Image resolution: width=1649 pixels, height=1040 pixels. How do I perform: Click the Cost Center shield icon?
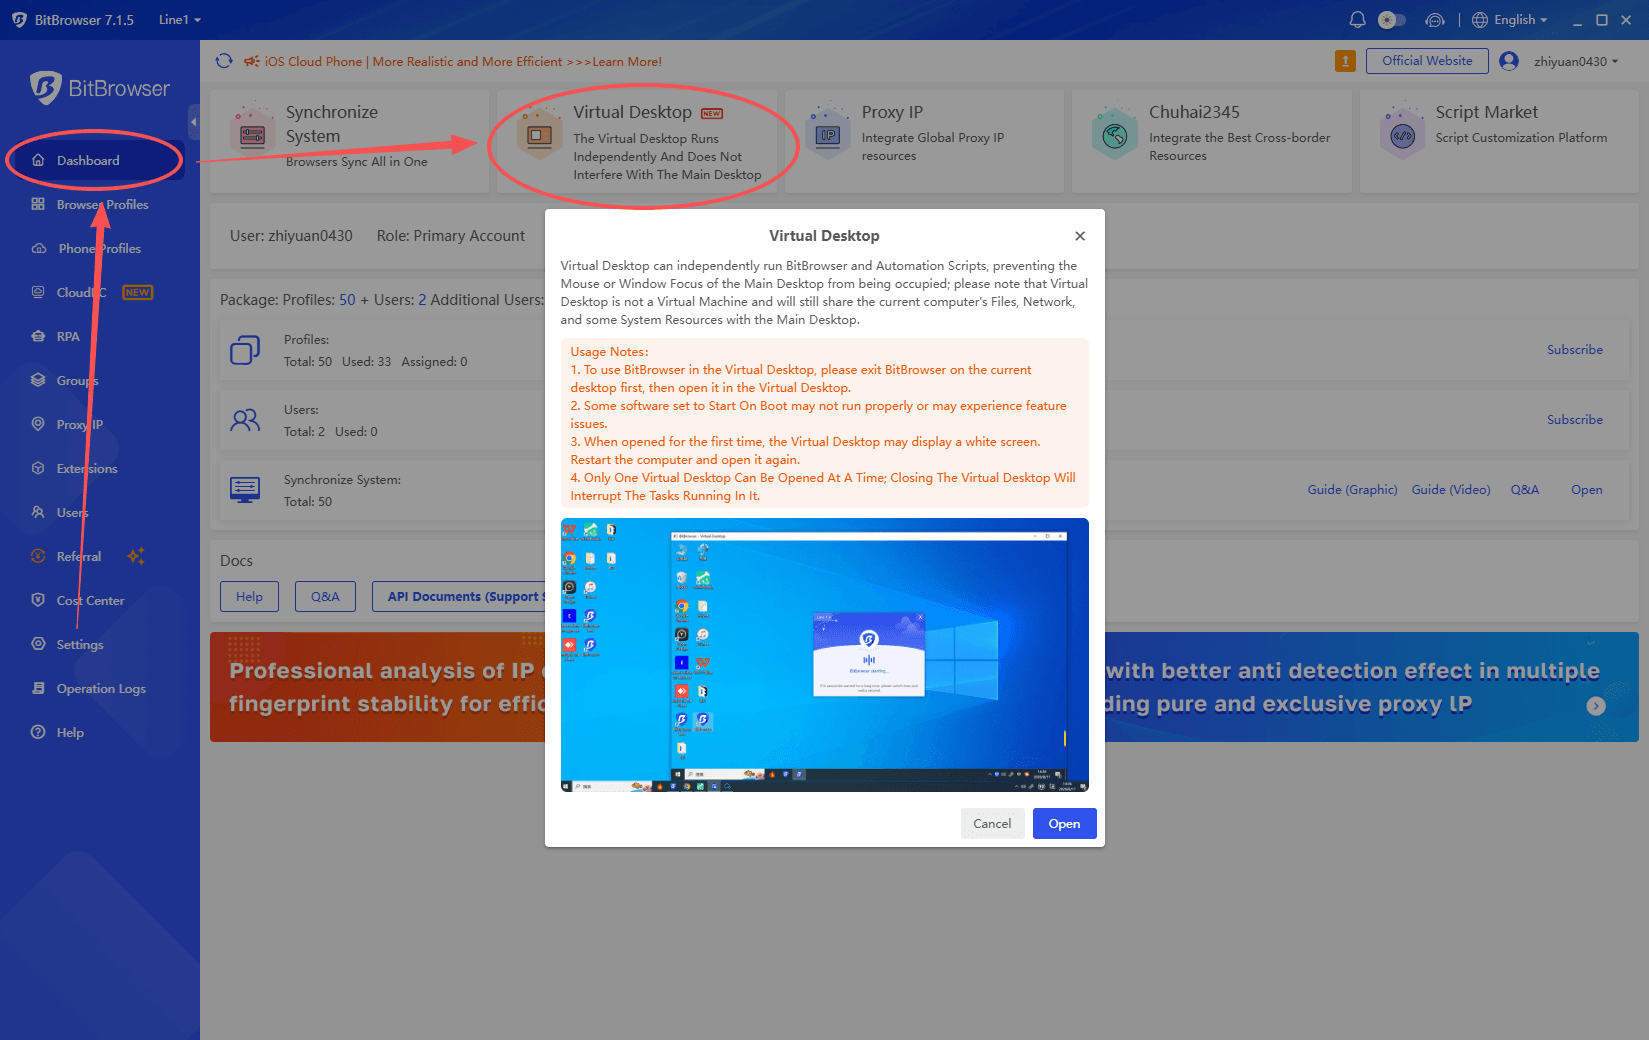pos(38,600)
